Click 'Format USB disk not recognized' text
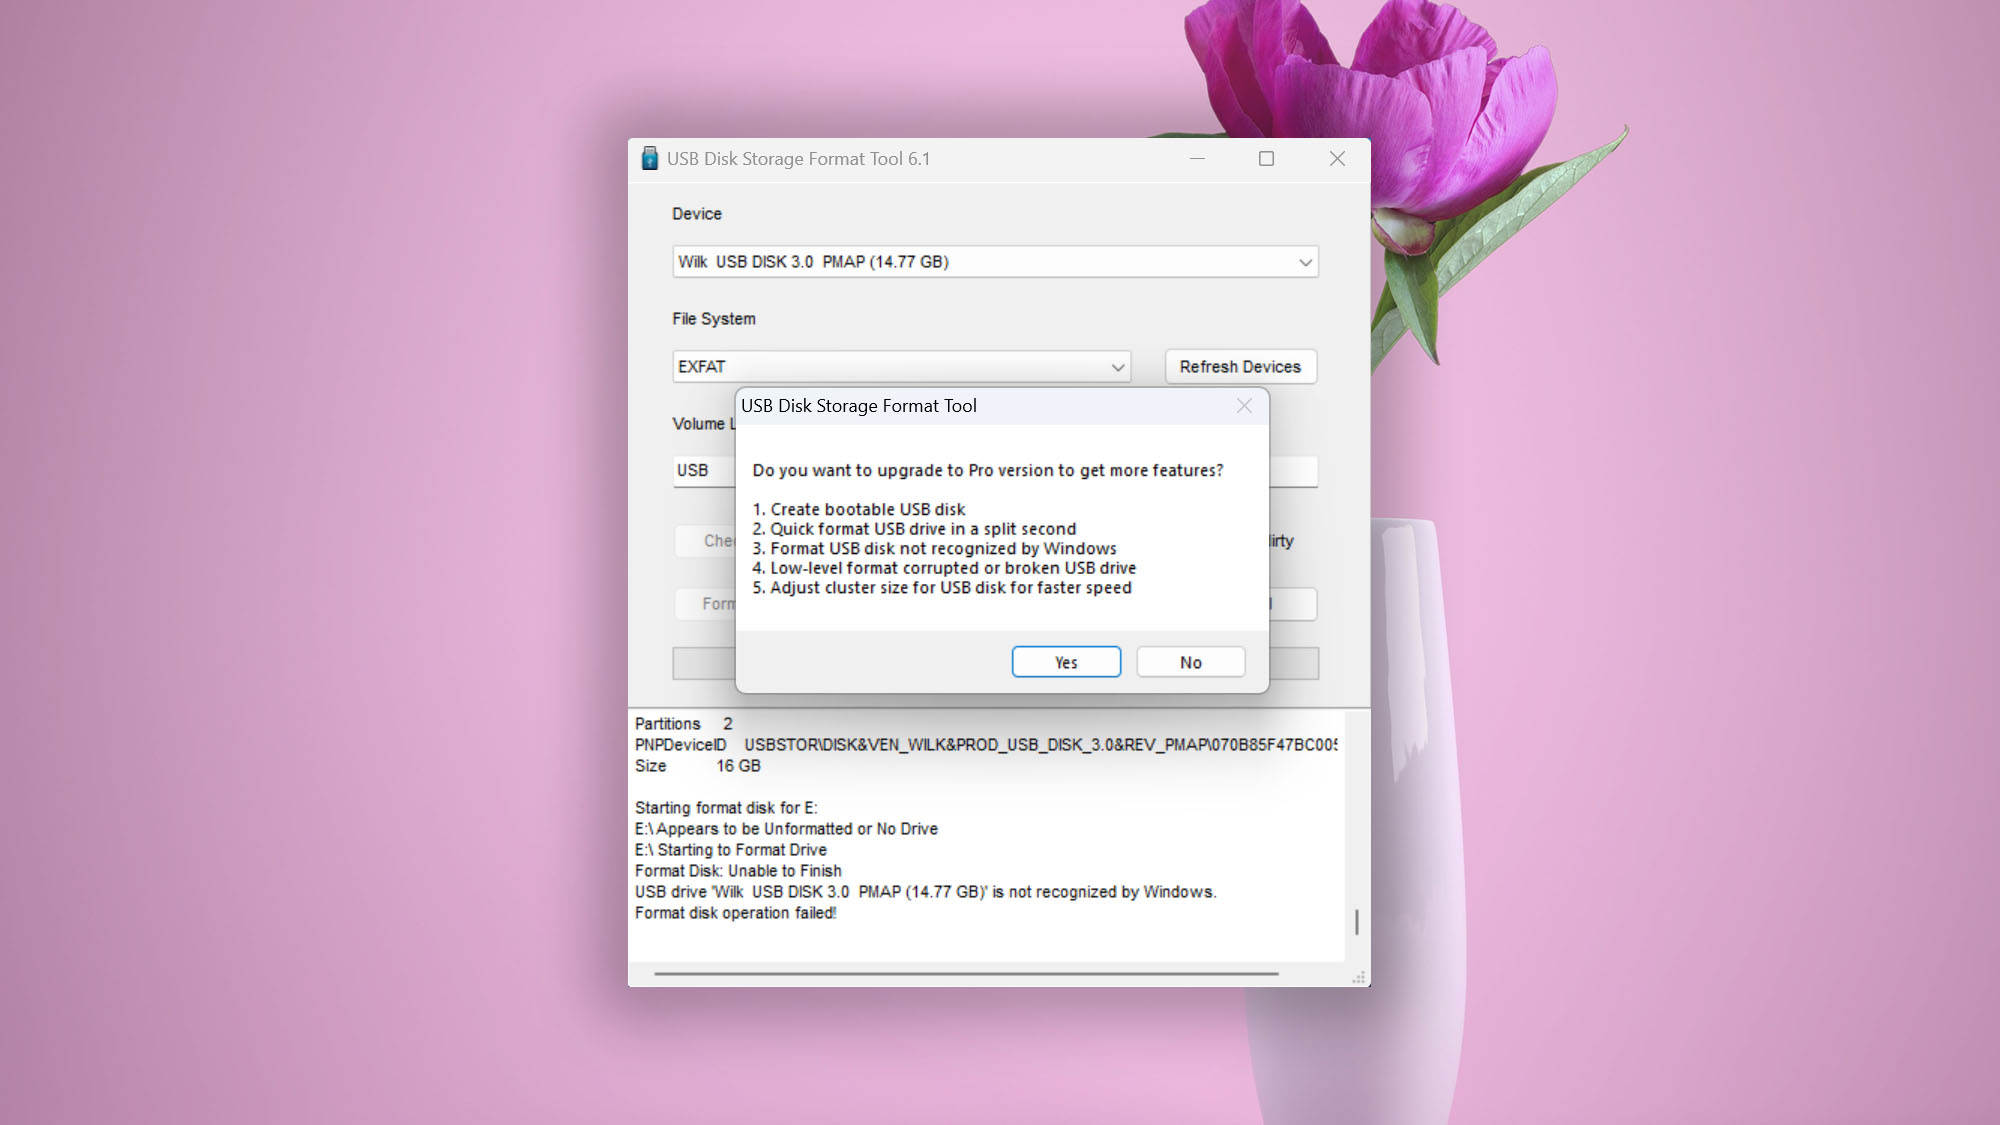The image size is (2000, 1125). coord(934,549)
